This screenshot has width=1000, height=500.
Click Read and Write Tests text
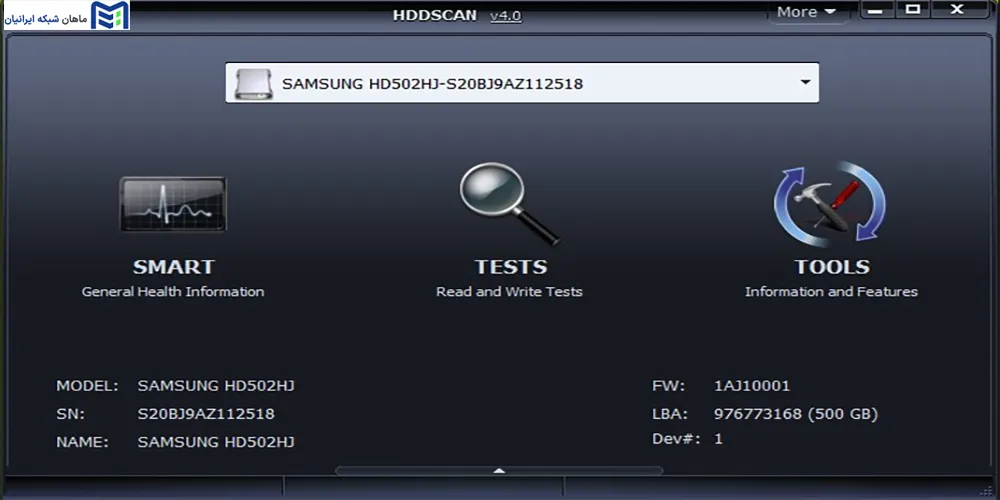click(x=509, y=292)
